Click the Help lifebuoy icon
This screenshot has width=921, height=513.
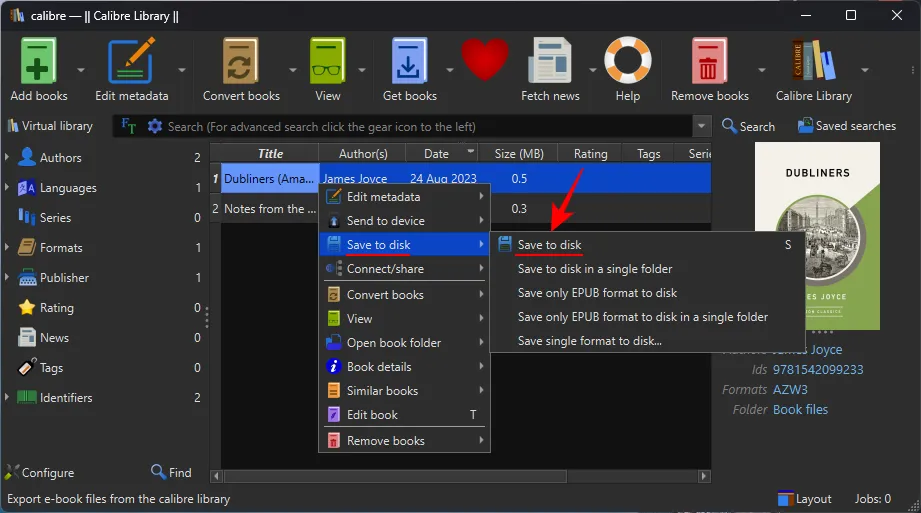(628, 60)
